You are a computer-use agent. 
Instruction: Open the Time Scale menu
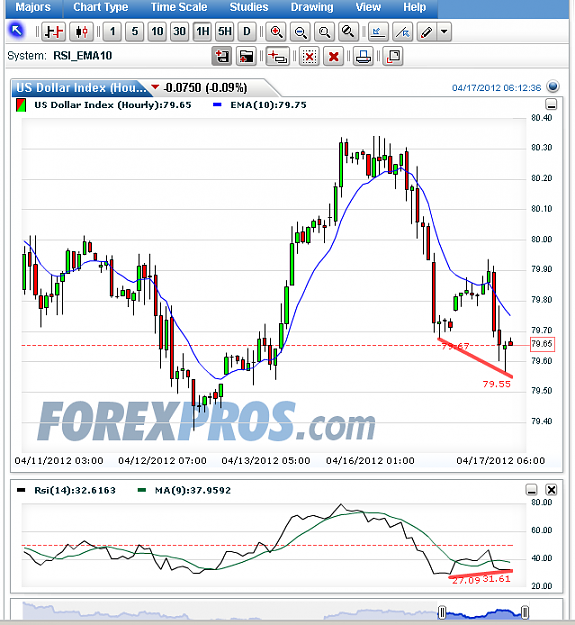(179, 7)
